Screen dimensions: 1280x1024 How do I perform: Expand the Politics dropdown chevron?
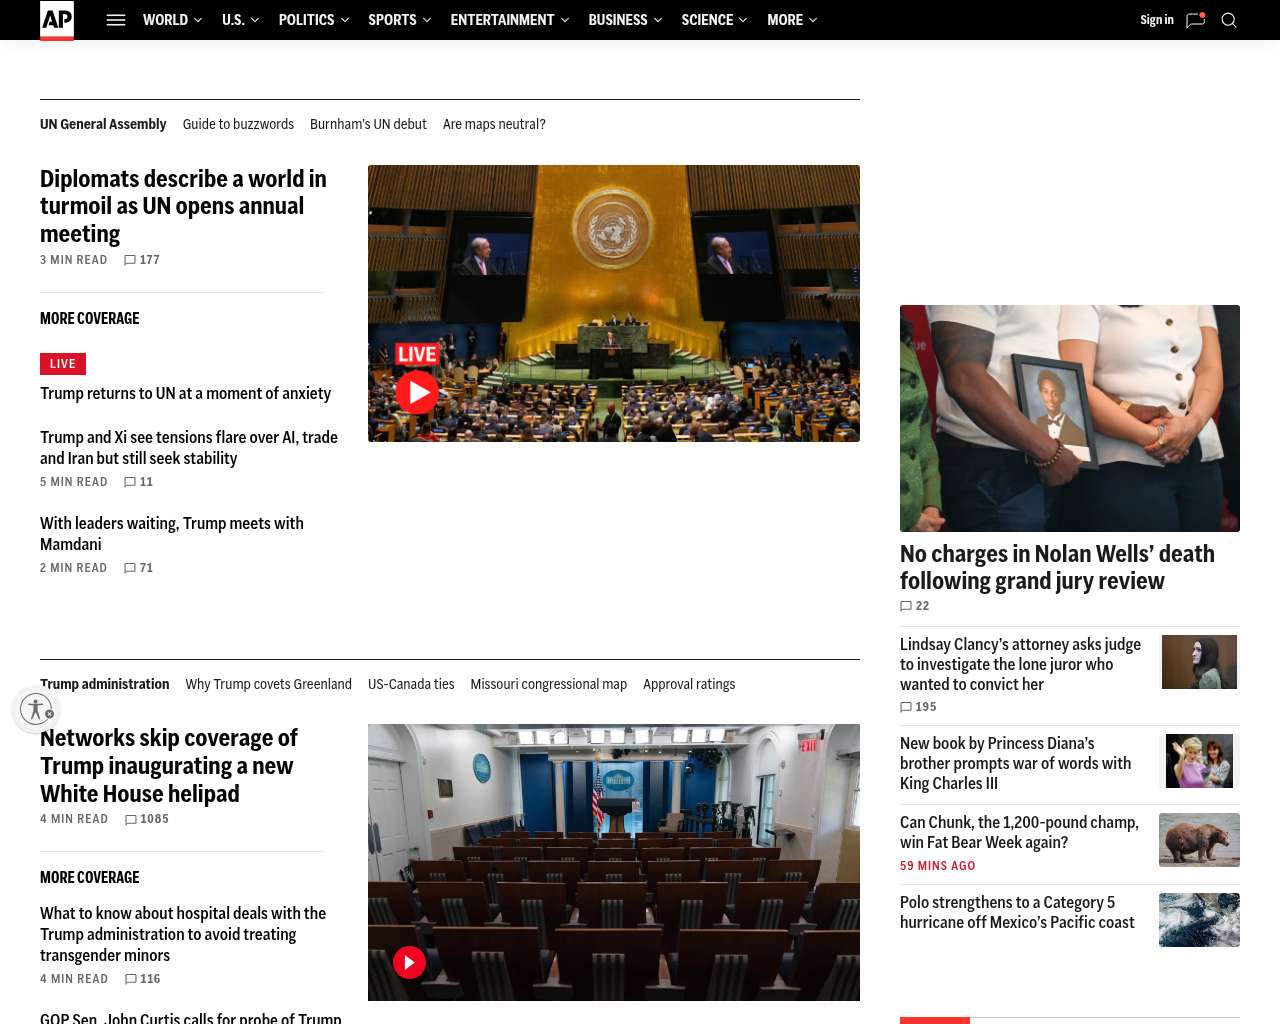click(345, 20)
